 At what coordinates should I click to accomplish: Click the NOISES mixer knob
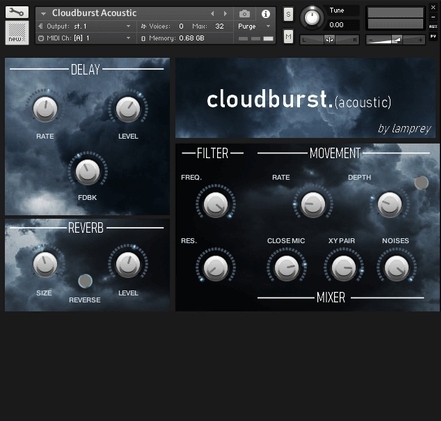point(396,268)
